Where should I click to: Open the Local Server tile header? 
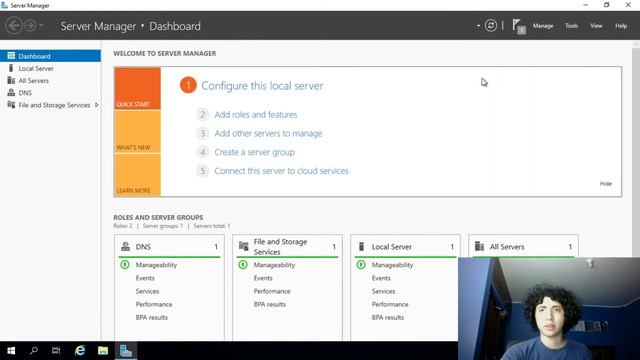(x=405, y=247)
